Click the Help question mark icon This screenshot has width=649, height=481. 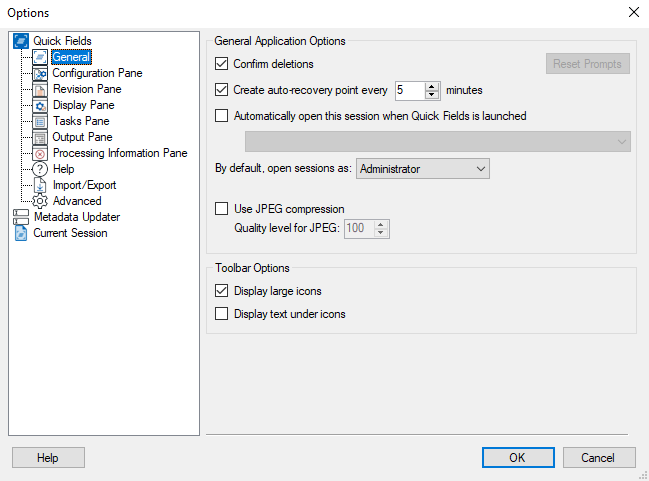click(x=40, y=169)
